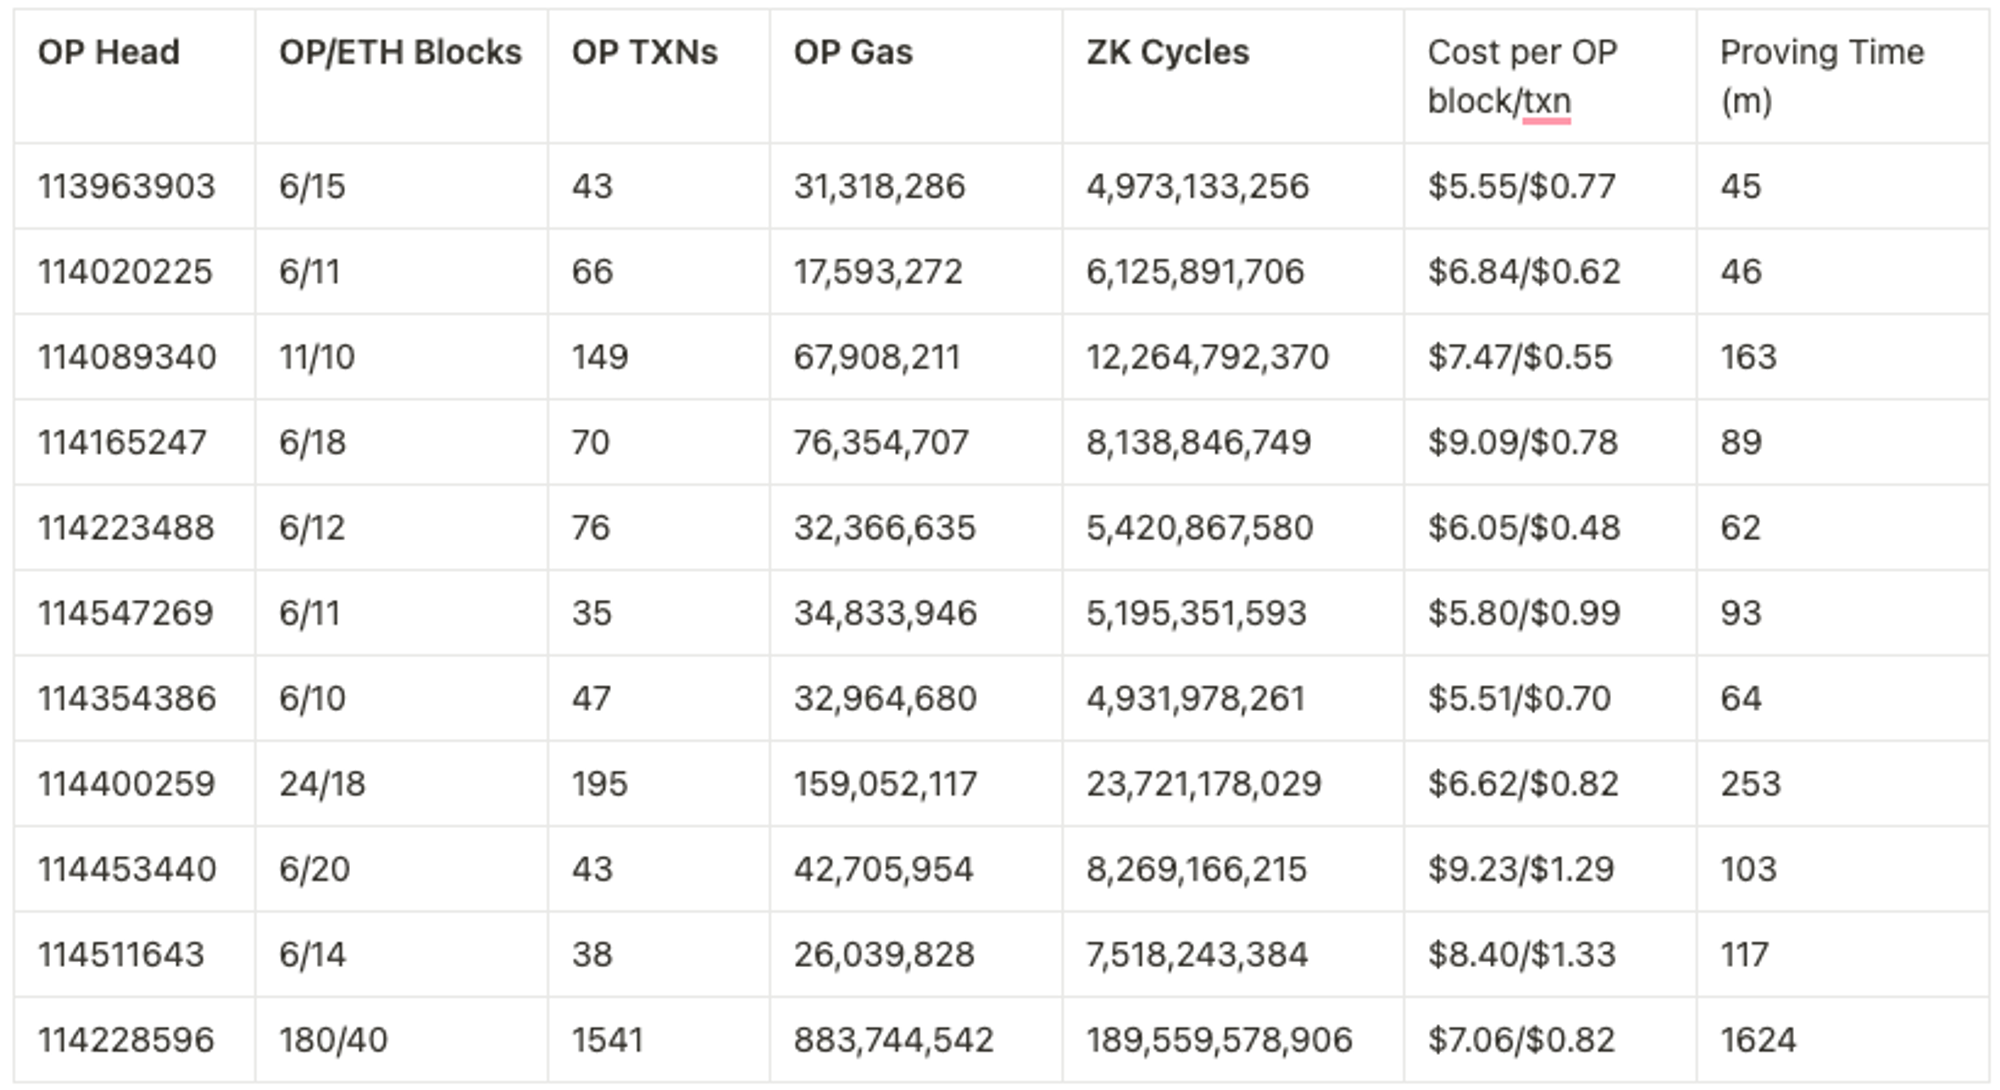
Task: Click the ZK Cycles value 6,125,891,706
Action: tap(1196, 271)
